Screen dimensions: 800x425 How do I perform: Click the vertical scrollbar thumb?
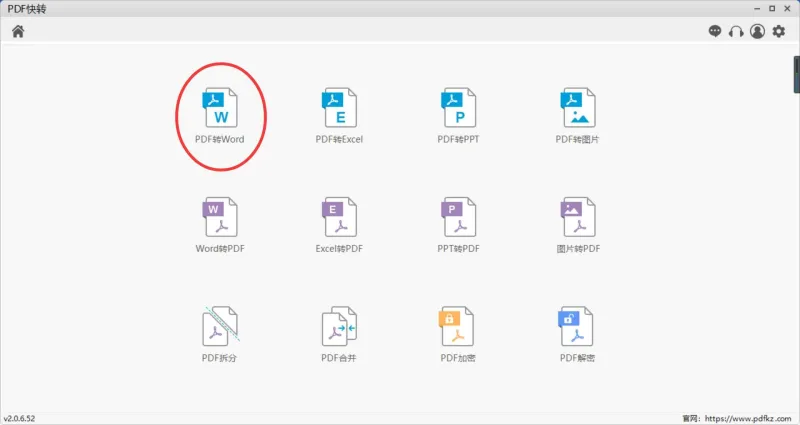coord(796,75)
